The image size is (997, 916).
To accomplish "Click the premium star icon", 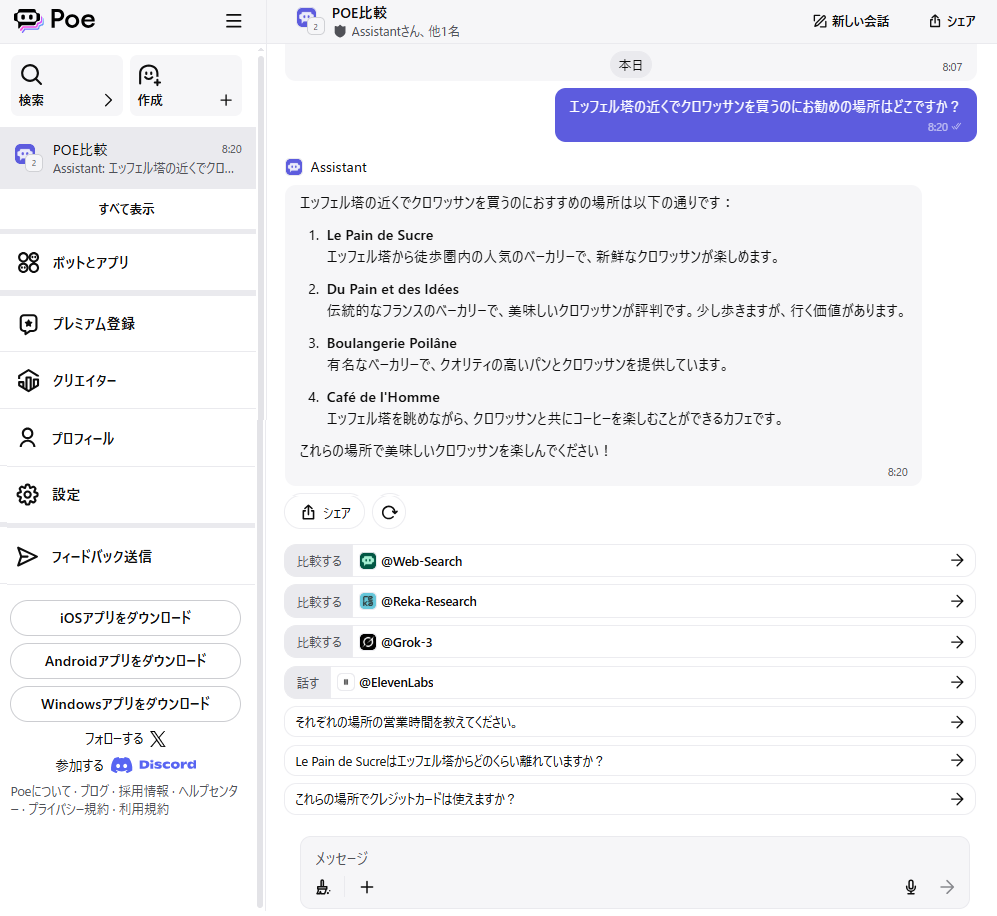I will point(28,324).
